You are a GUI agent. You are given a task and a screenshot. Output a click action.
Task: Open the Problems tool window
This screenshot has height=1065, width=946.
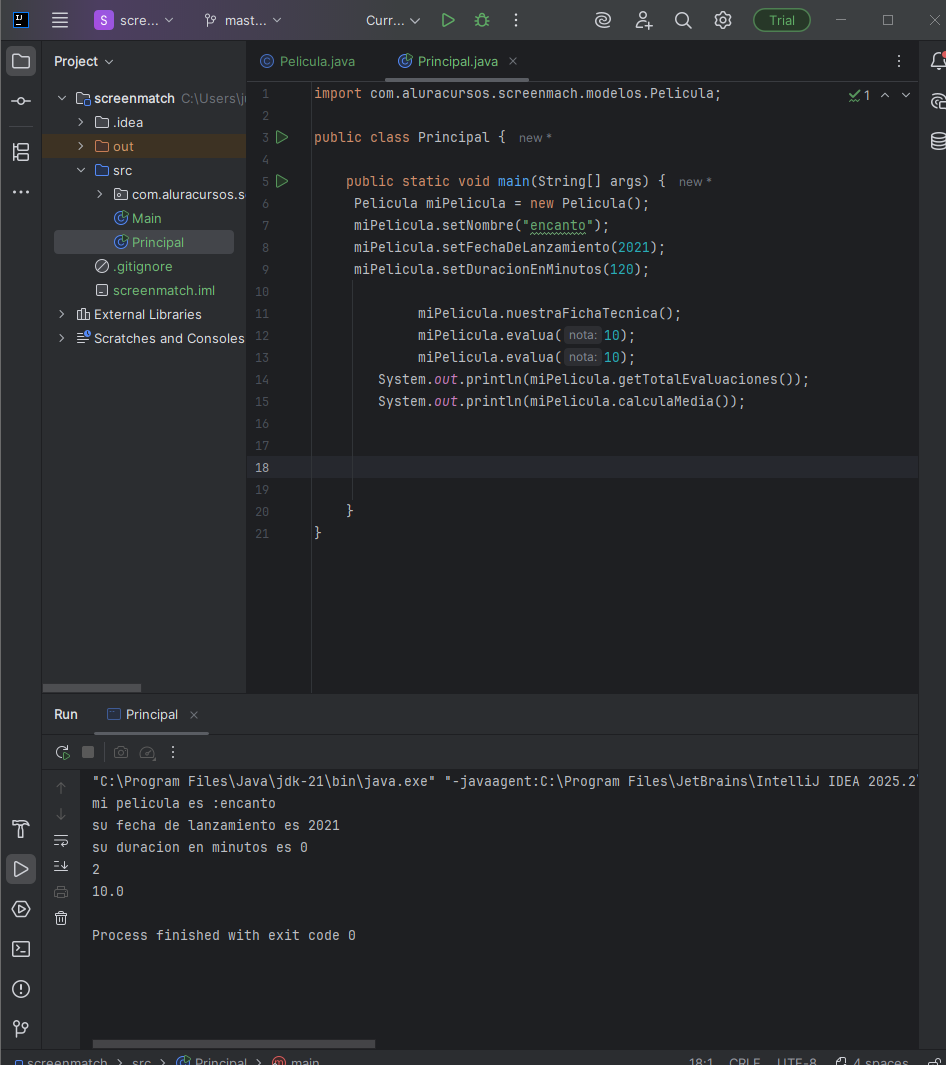pyautogui.click(x=21, y=989)
